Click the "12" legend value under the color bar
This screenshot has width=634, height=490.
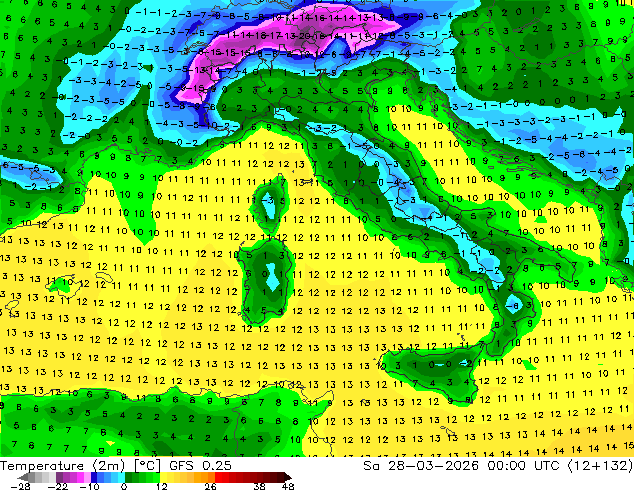pyautogui.click(x=162, y=486)
